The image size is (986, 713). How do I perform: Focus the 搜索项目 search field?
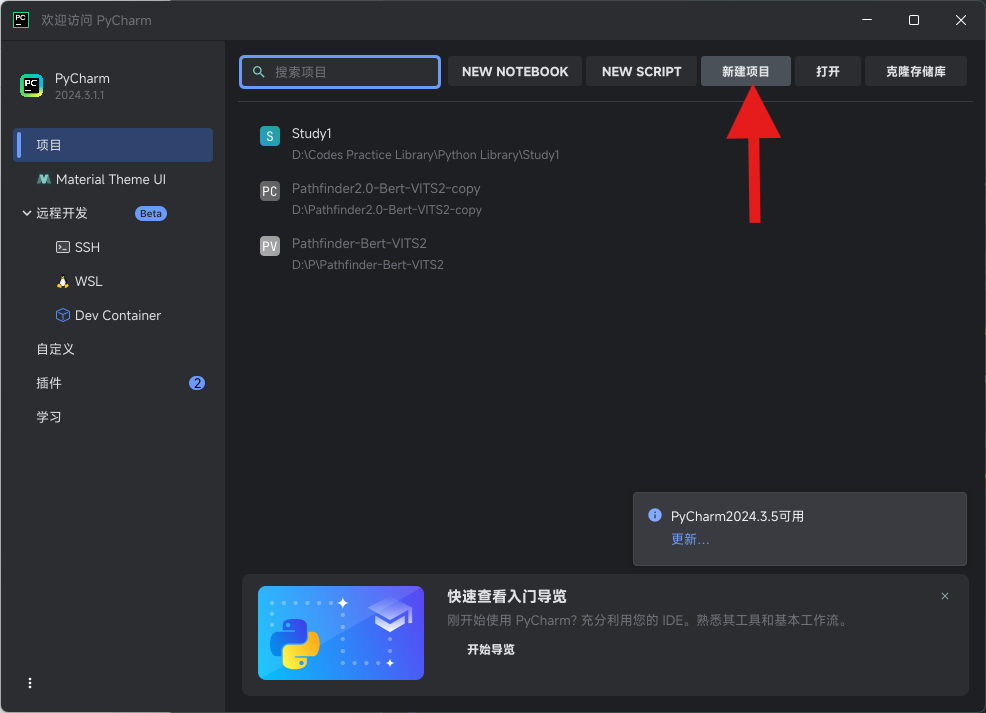coord(340,72)
